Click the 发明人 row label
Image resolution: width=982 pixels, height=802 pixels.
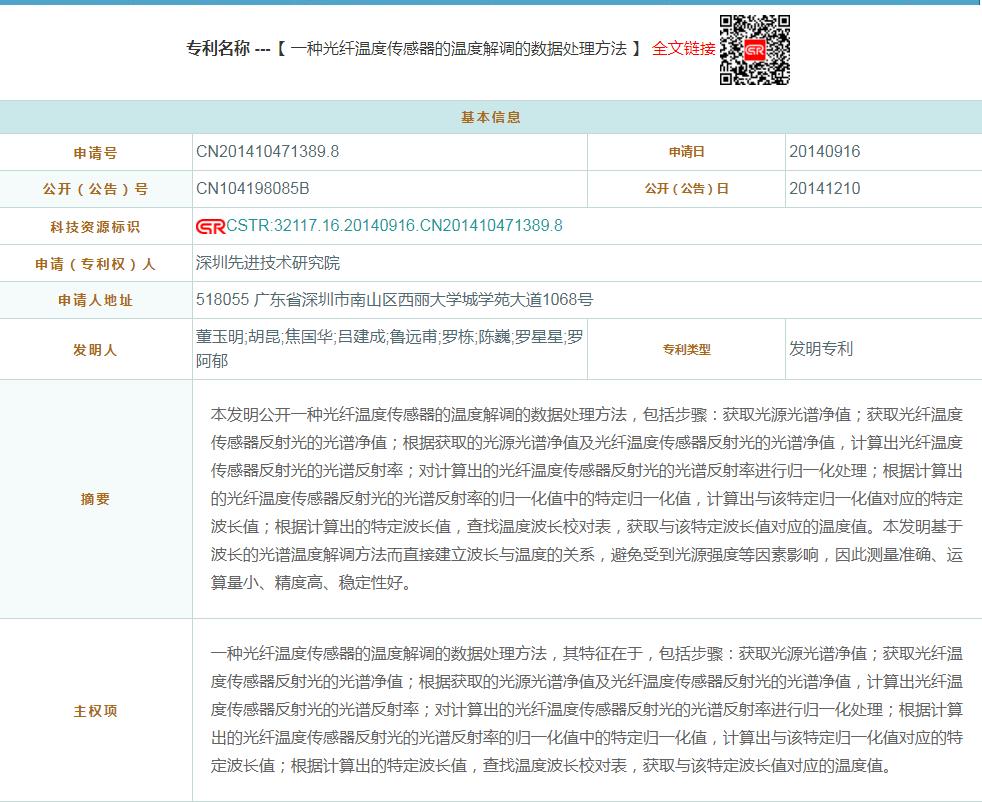click(x=96, y=350)
